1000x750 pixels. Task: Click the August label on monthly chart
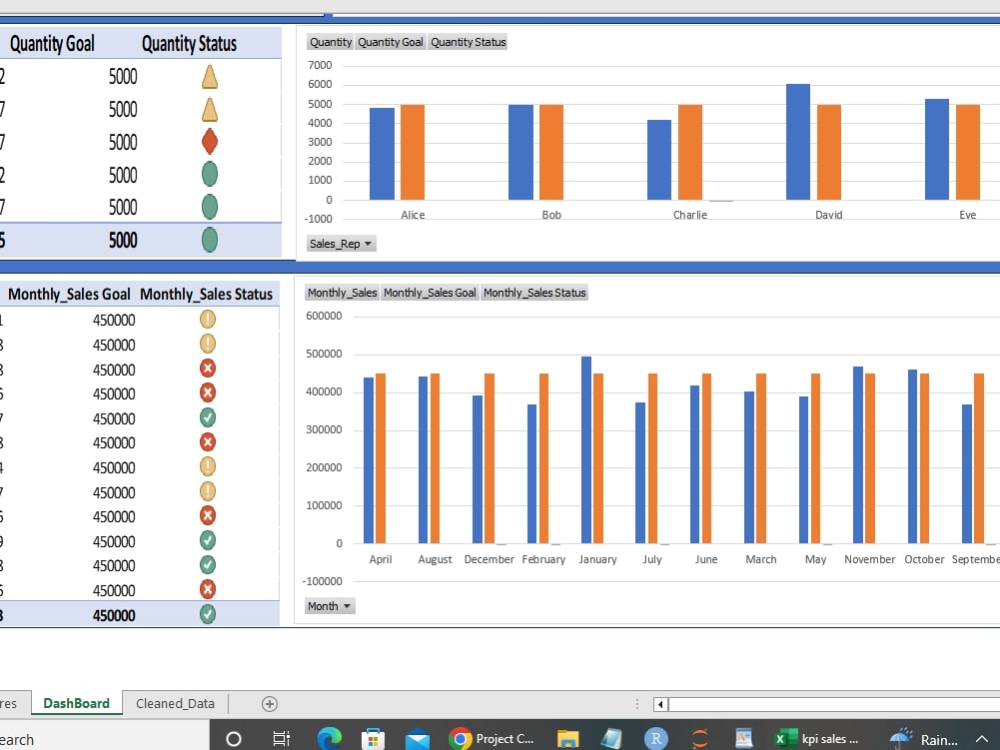[435, 559]
